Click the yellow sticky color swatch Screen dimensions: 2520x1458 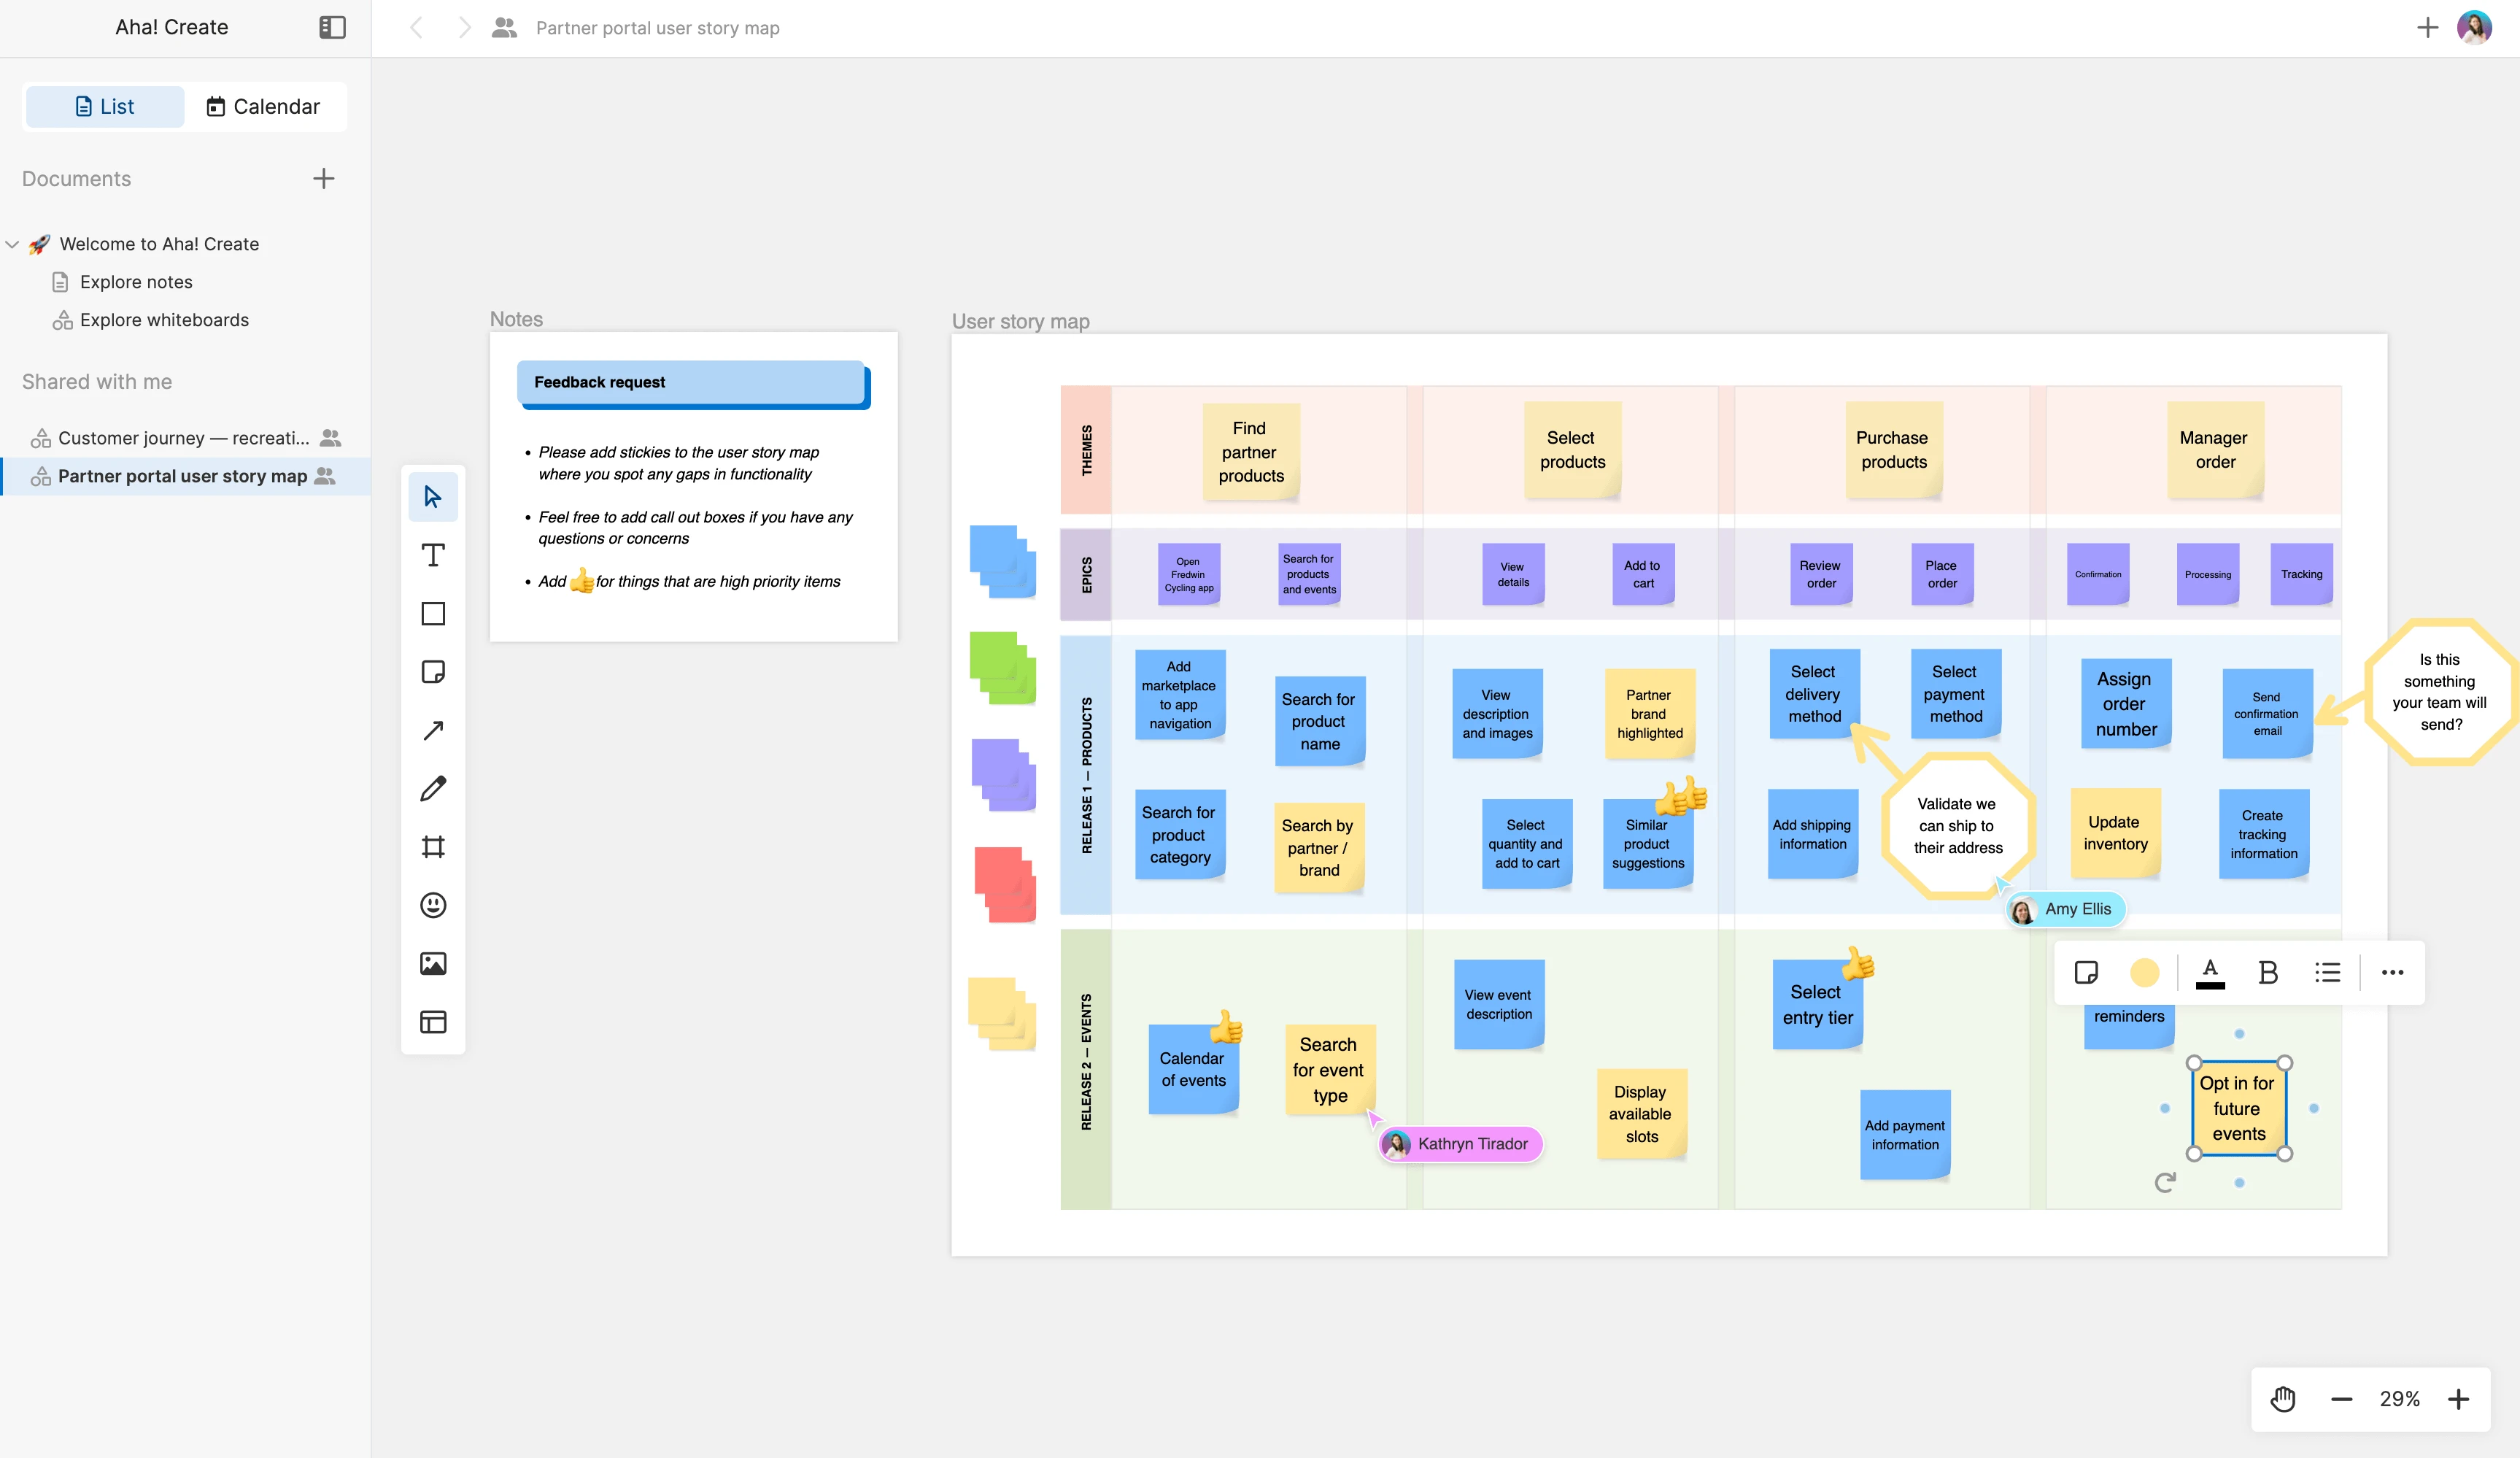(2144, 972)
